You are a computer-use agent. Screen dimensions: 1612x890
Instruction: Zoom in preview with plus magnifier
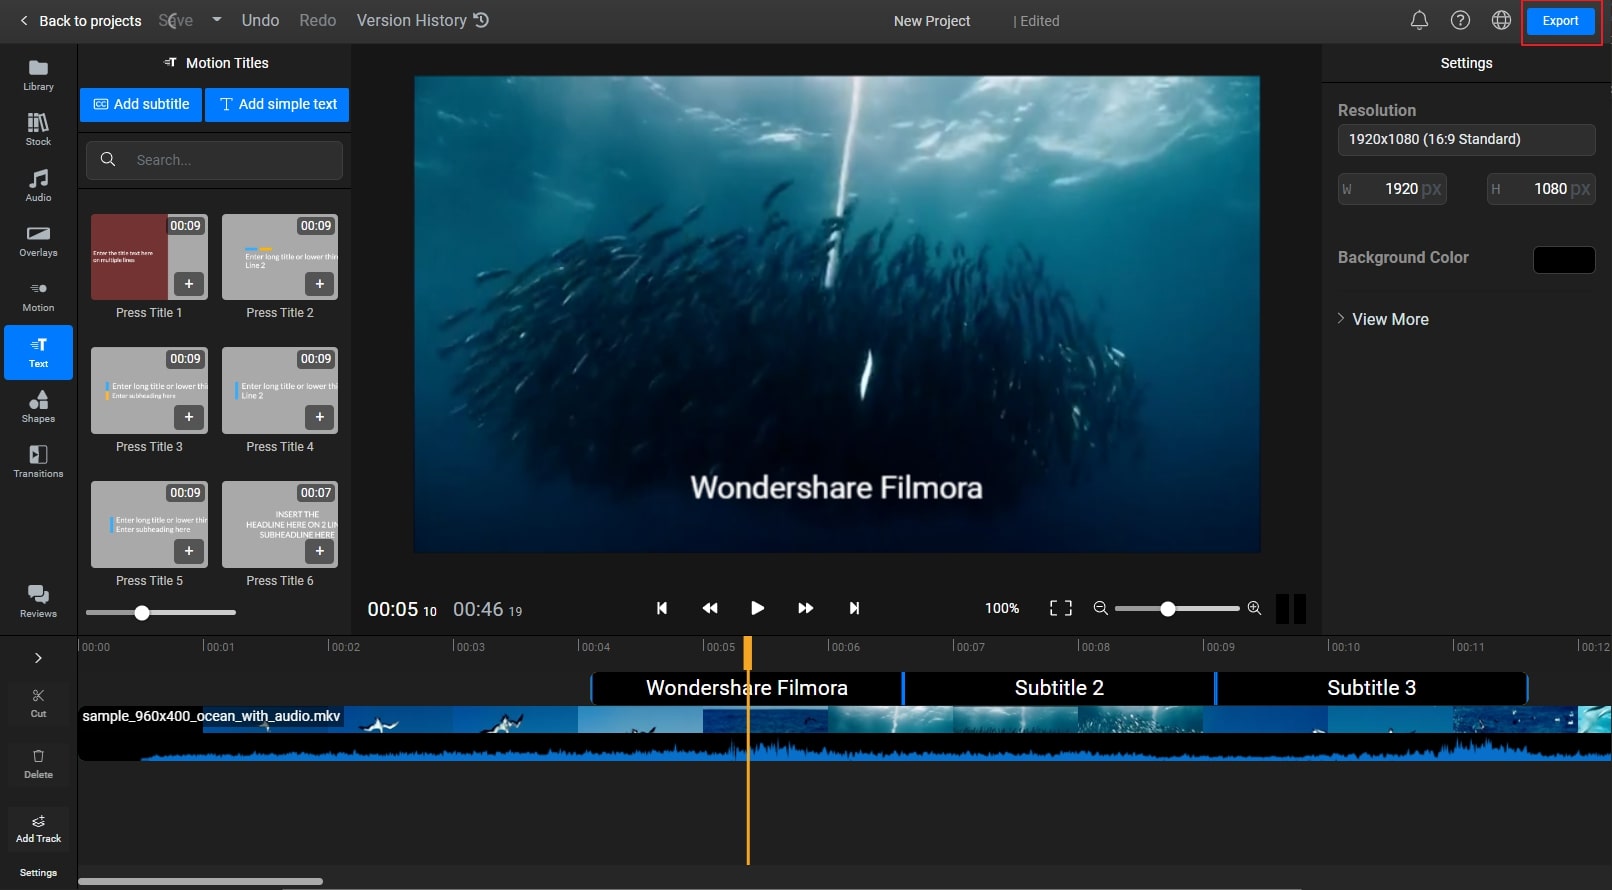[1254, 608]
